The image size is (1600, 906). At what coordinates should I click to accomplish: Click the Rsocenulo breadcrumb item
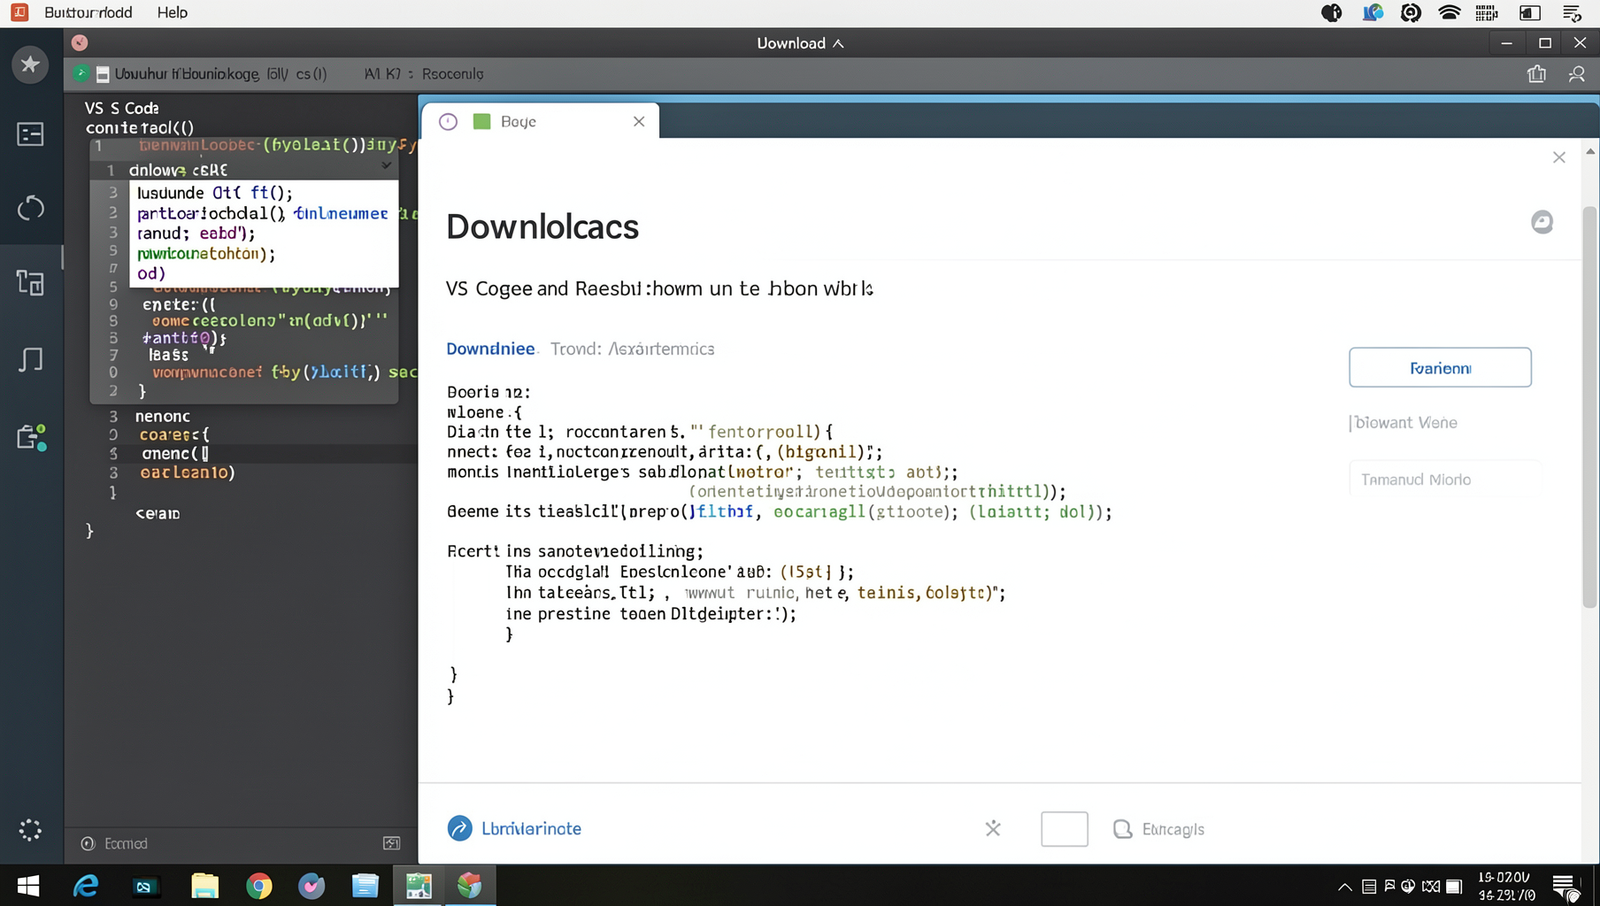[452, 74]
